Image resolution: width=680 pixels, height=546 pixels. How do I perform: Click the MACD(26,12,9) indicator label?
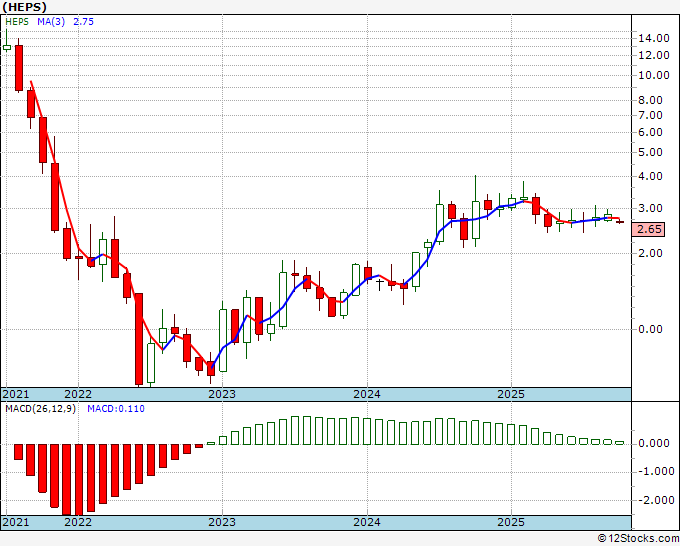click(x=41, y=409)
